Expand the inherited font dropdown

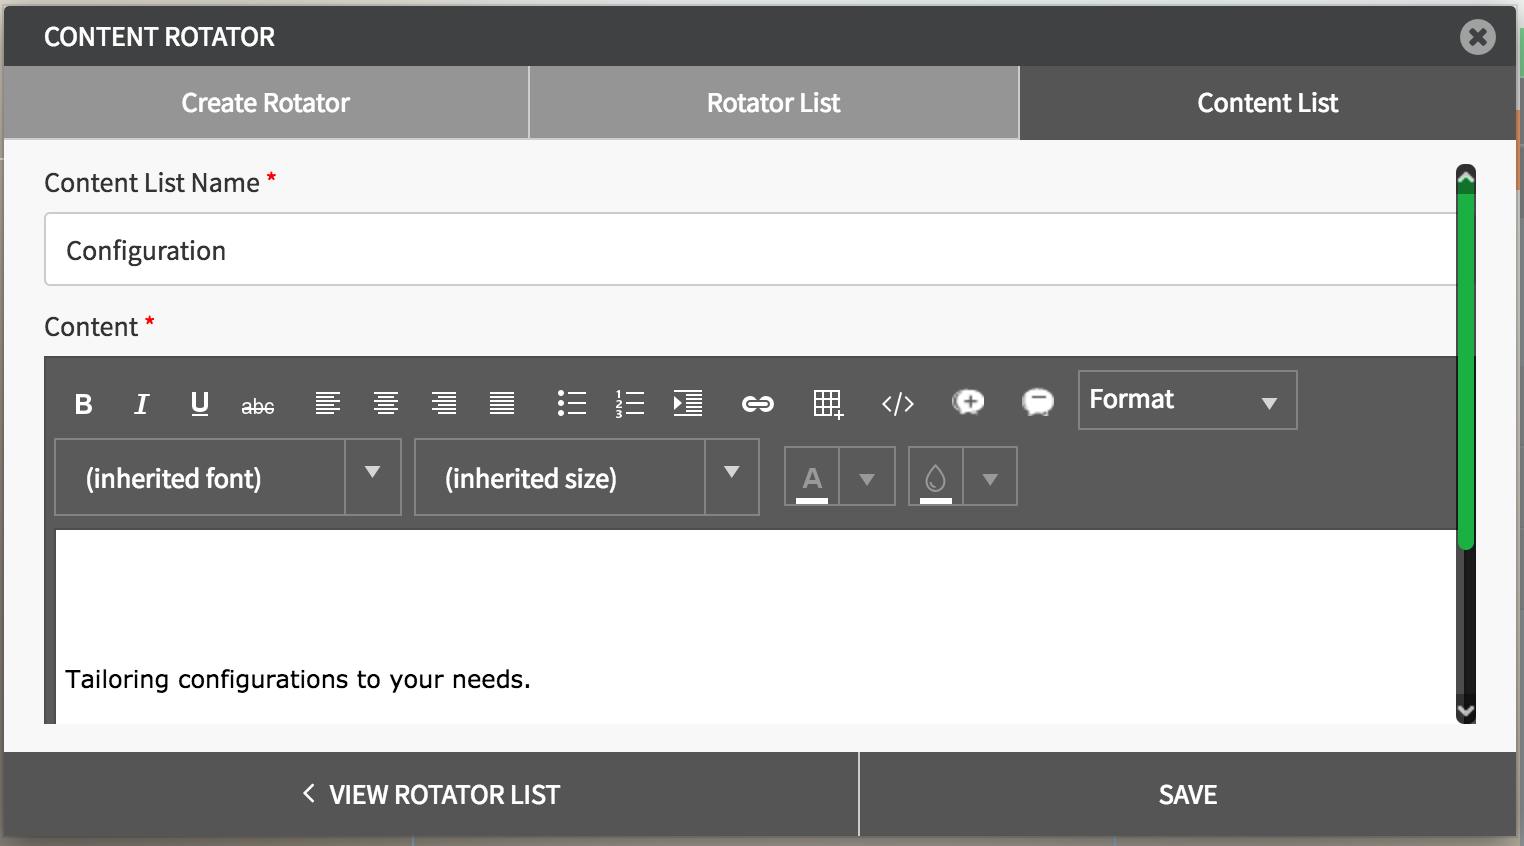point(373,477)
